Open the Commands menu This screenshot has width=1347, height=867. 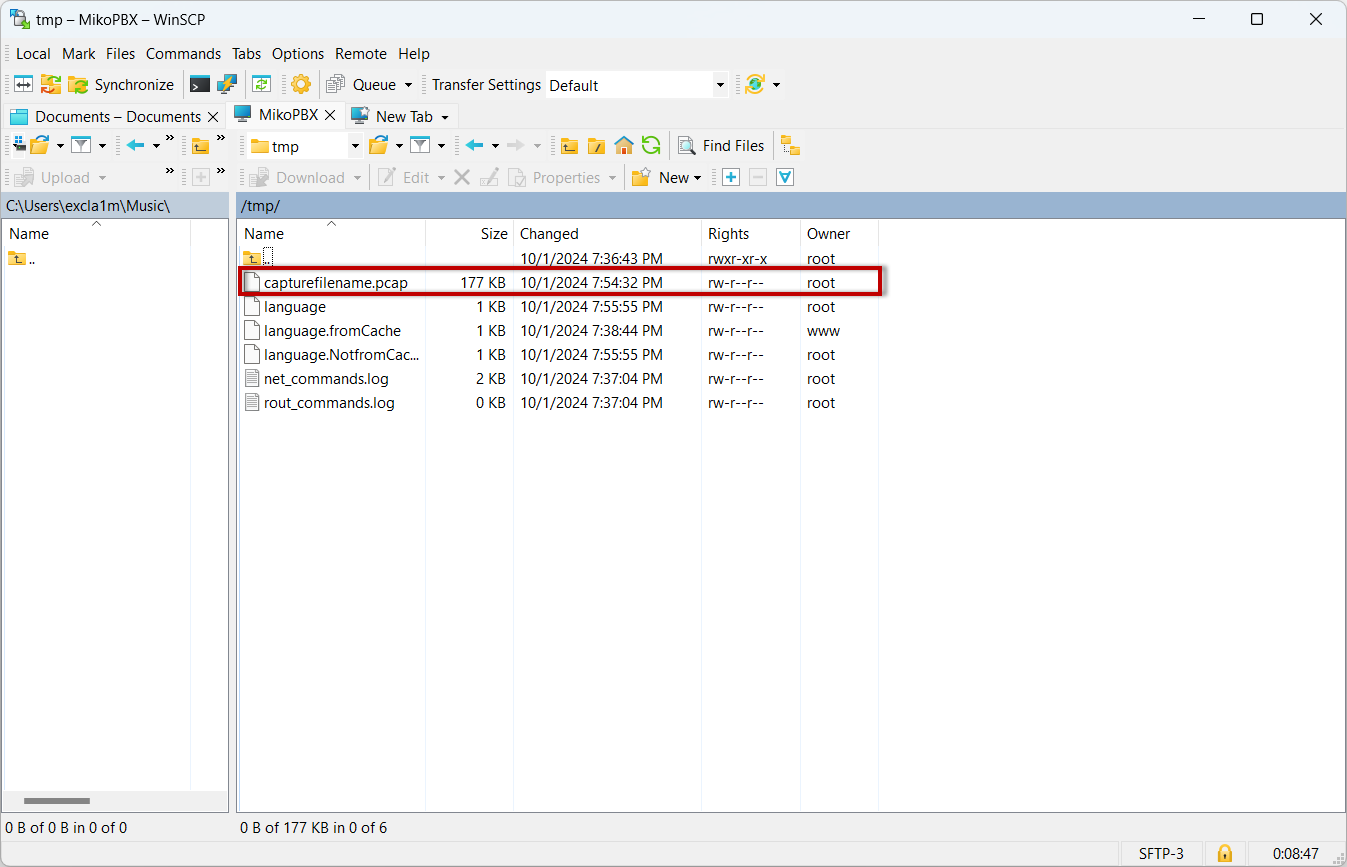coord(183,54)
